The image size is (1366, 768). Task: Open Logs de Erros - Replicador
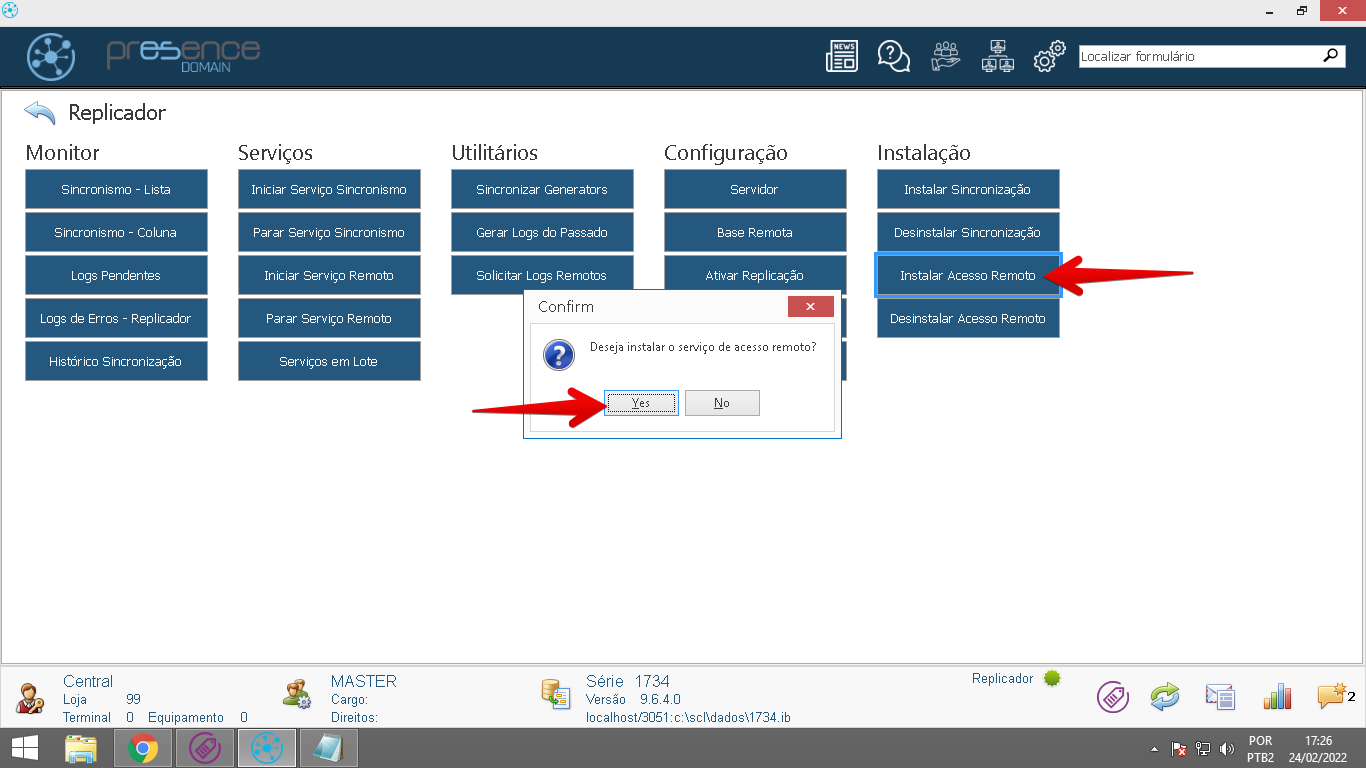pyautogui.click(x=116, y=318)
